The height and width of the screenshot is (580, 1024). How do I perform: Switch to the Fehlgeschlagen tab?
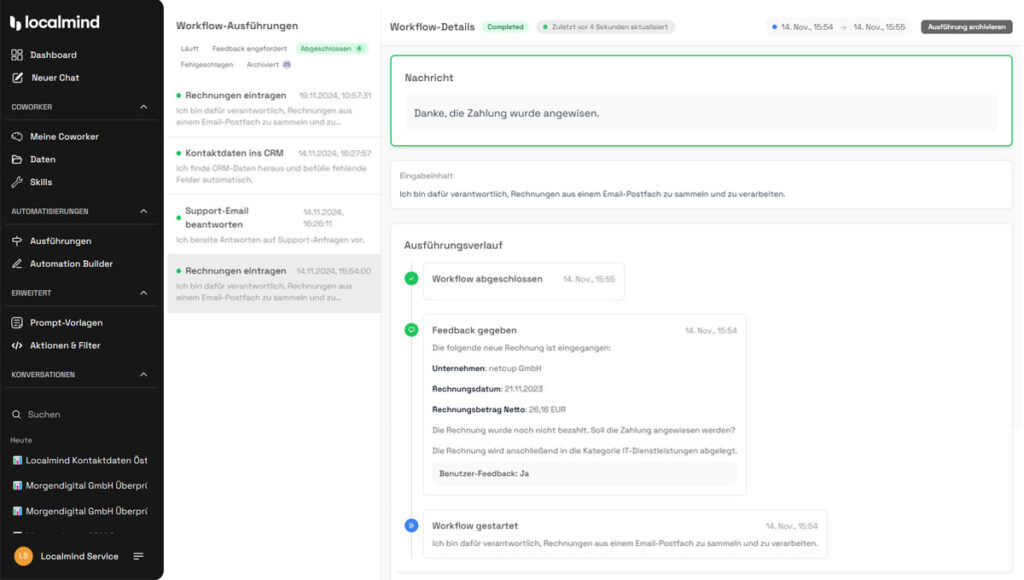pyautogui.click(x=207, y=65)
